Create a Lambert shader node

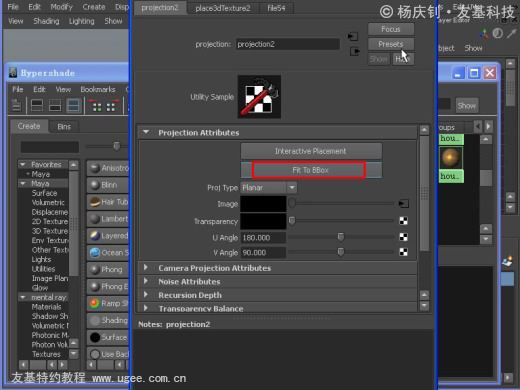point(108,219)
